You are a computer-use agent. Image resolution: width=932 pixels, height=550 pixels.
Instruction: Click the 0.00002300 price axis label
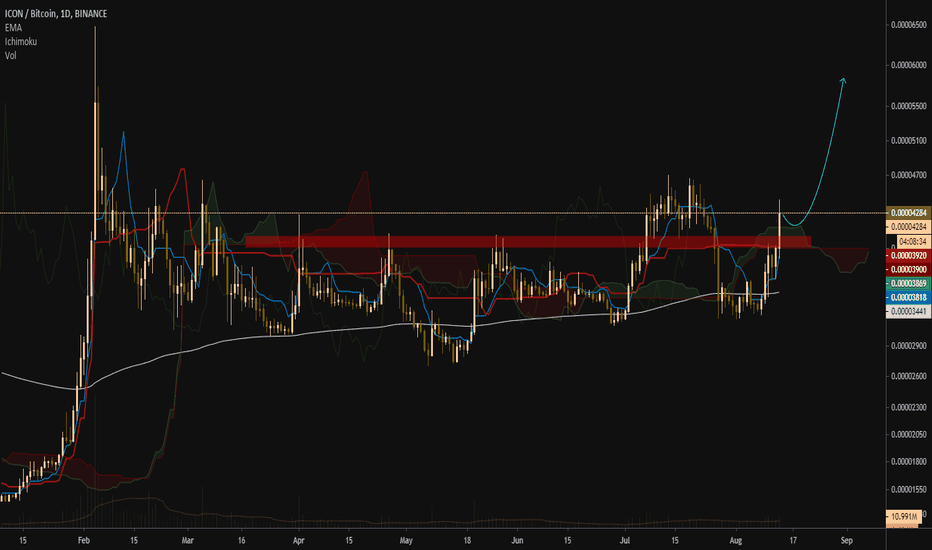908,407
